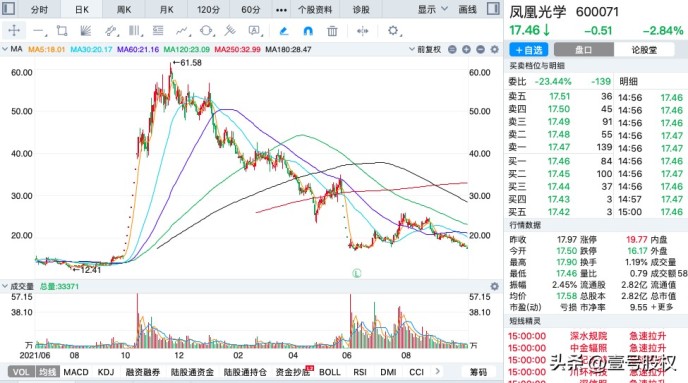Select the parallel channel drawing tool
The height and width of the screenshot is (383, 688).
tap(111, 31)
